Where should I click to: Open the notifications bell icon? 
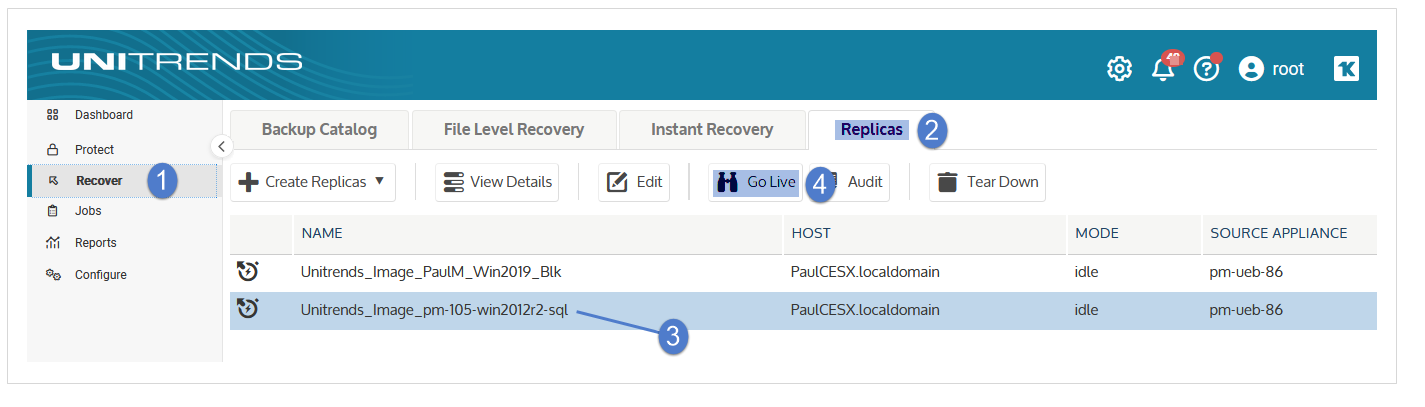(1163, 69)
